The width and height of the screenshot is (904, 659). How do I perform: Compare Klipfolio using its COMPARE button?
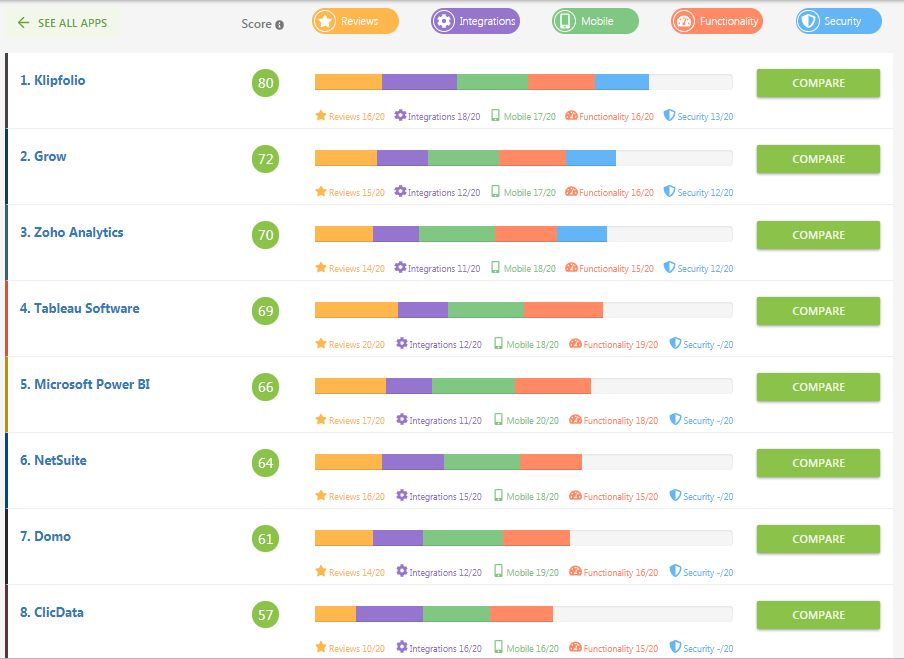pos(818,83)
